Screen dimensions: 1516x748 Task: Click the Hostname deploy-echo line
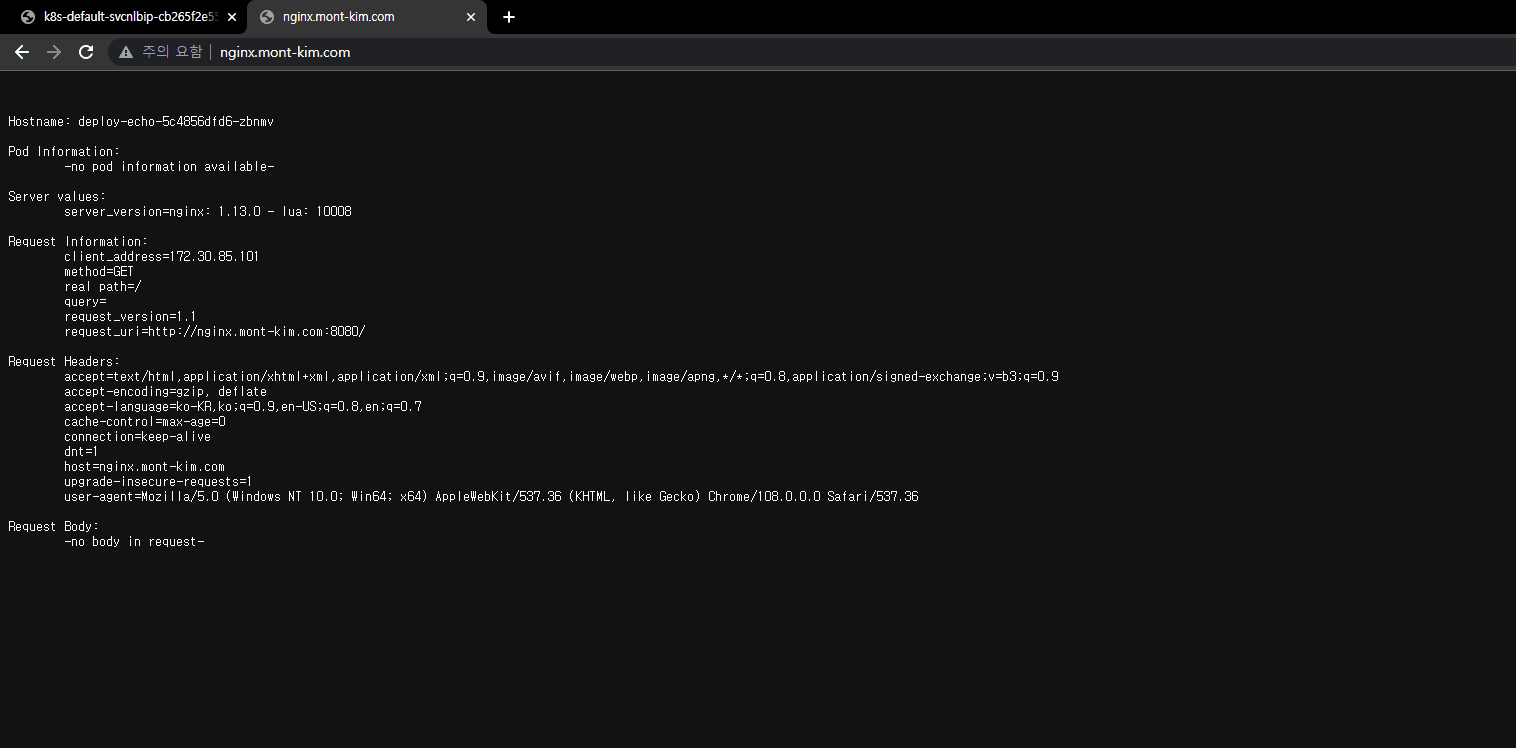point(141,122)
